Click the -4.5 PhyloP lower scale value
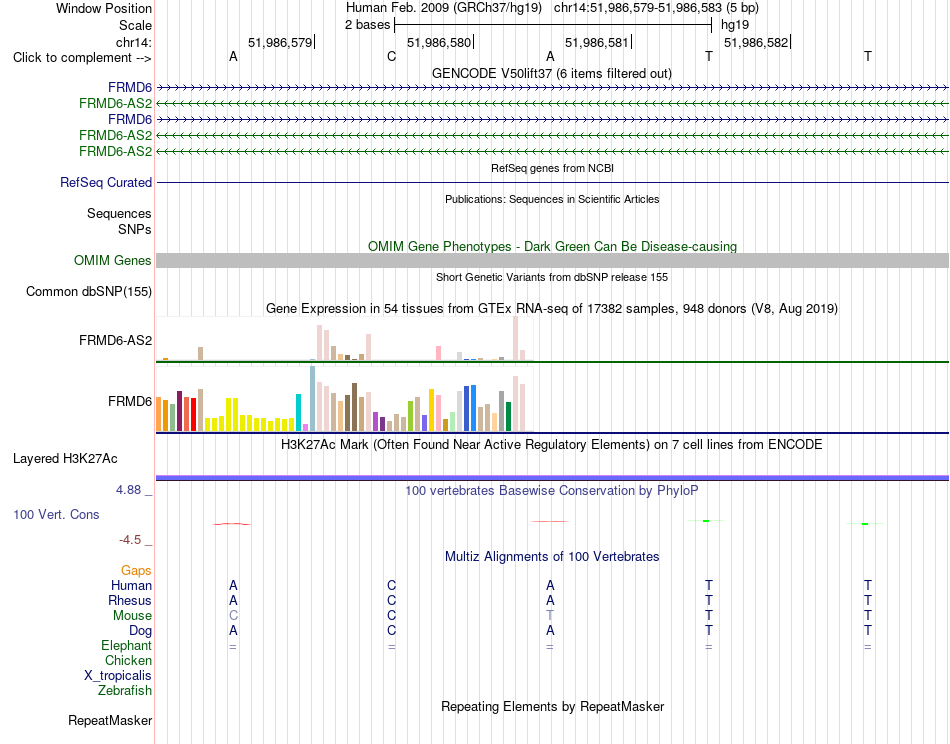This screenshot has height=744, width=950. (130, 540)
